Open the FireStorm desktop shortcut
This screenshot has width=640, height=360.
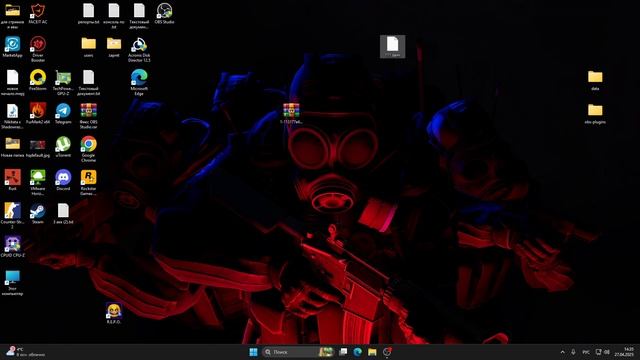[38, 80]
